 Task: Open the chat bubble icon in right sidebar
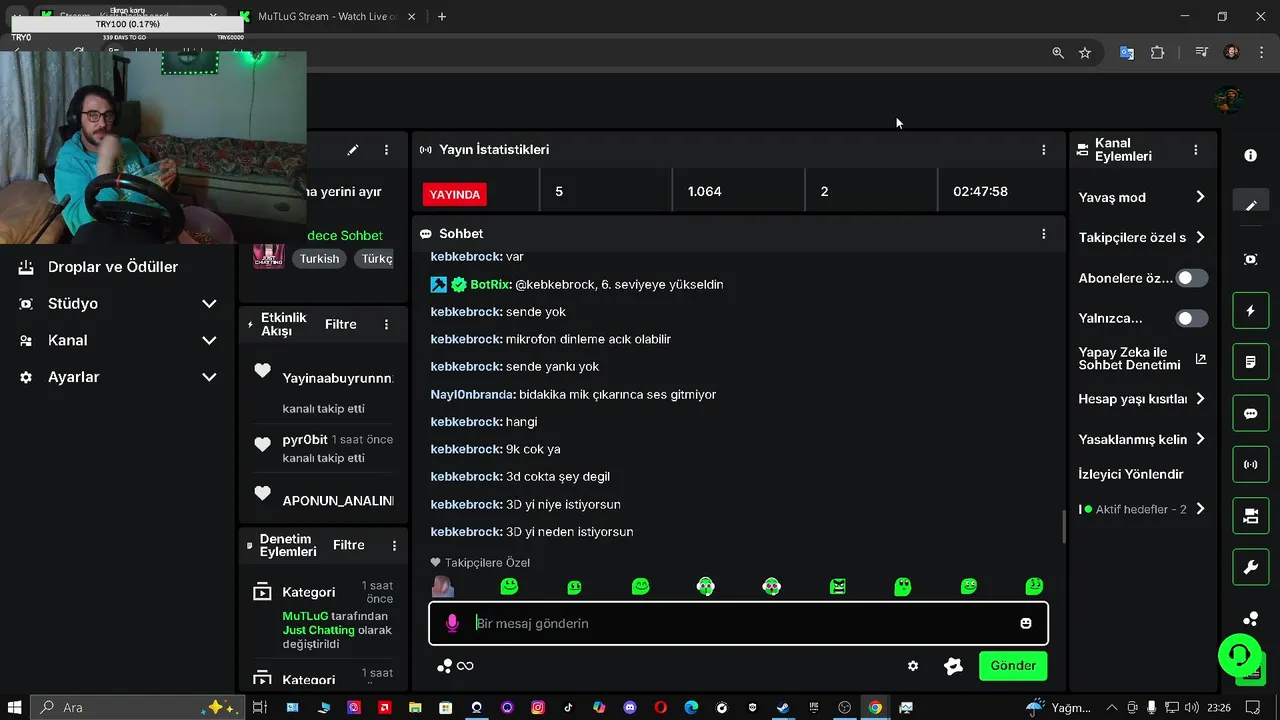tap(1250, 413)
